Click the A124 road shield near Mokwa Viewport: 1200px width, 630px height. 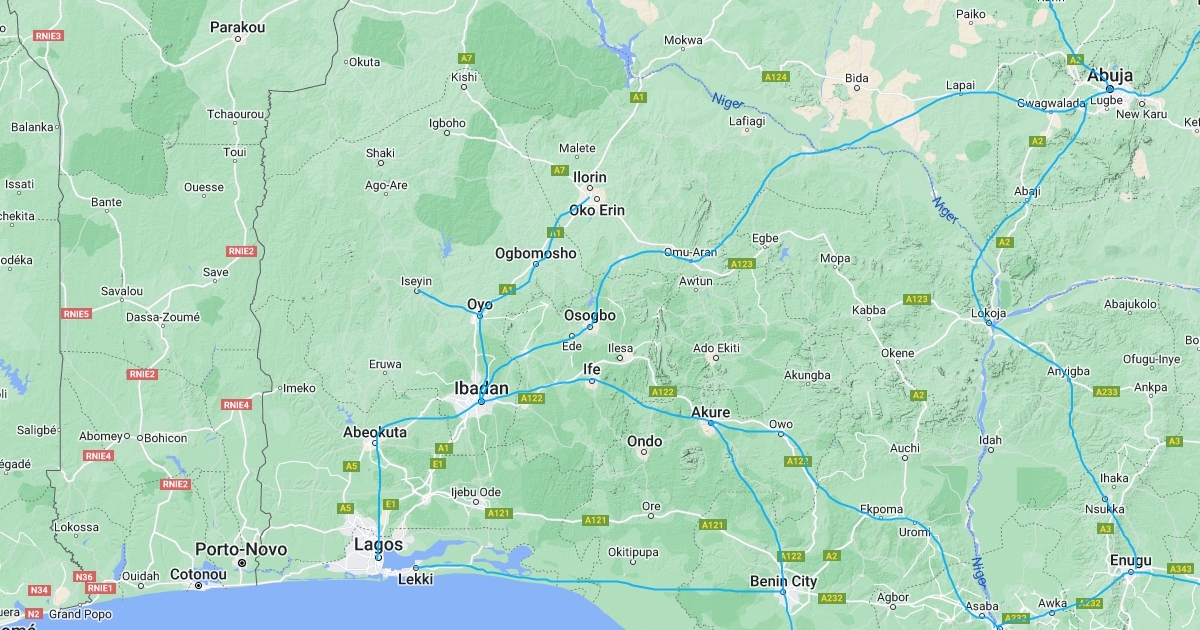[776, 77]
